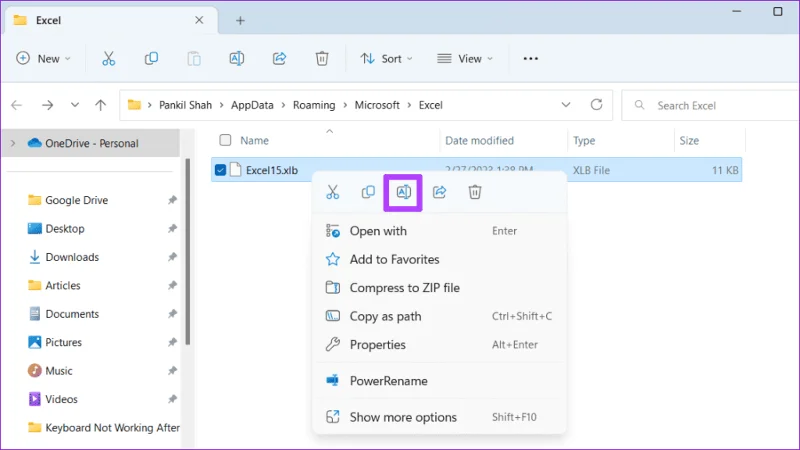This screenshot has height=450, width=800.
Task: Toggle the select-all checkbox in Name header
Action: coord(225,140)
